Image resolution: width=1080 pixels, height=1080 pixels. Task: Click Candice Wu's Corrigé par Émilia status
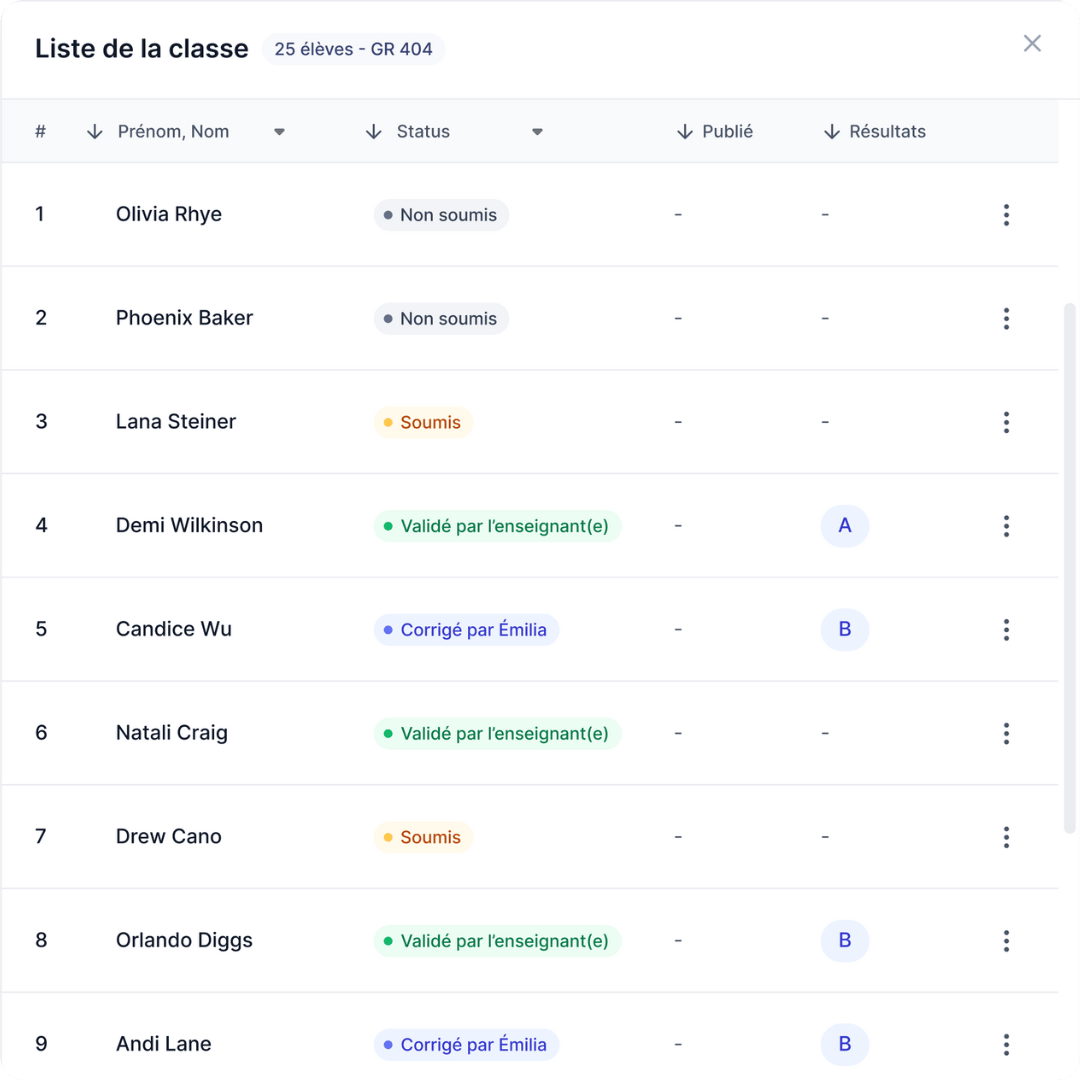tap(466, 630)
